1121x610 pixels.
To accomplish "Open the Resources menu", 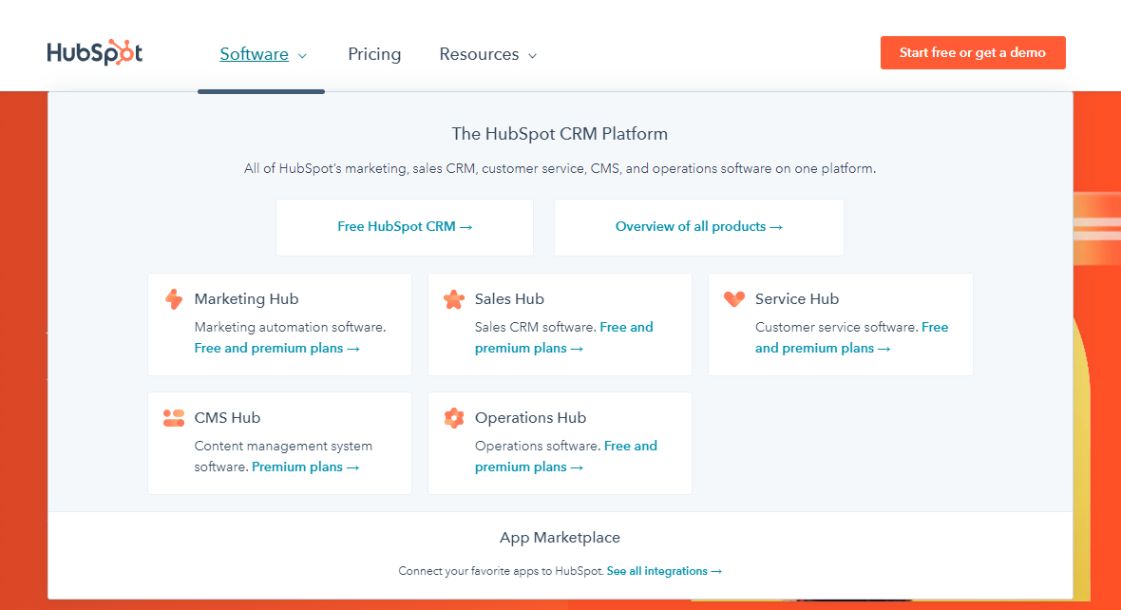I will [x=479, y=54].
